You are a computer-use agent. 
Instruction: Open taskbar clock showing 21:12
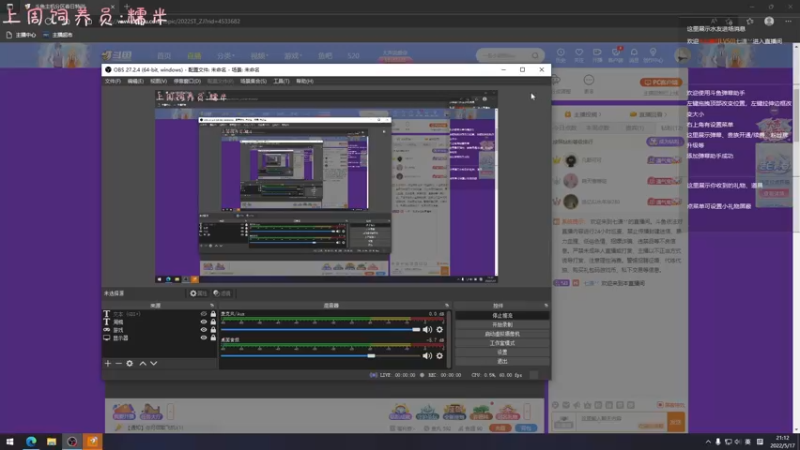click(x=783, y=442)
